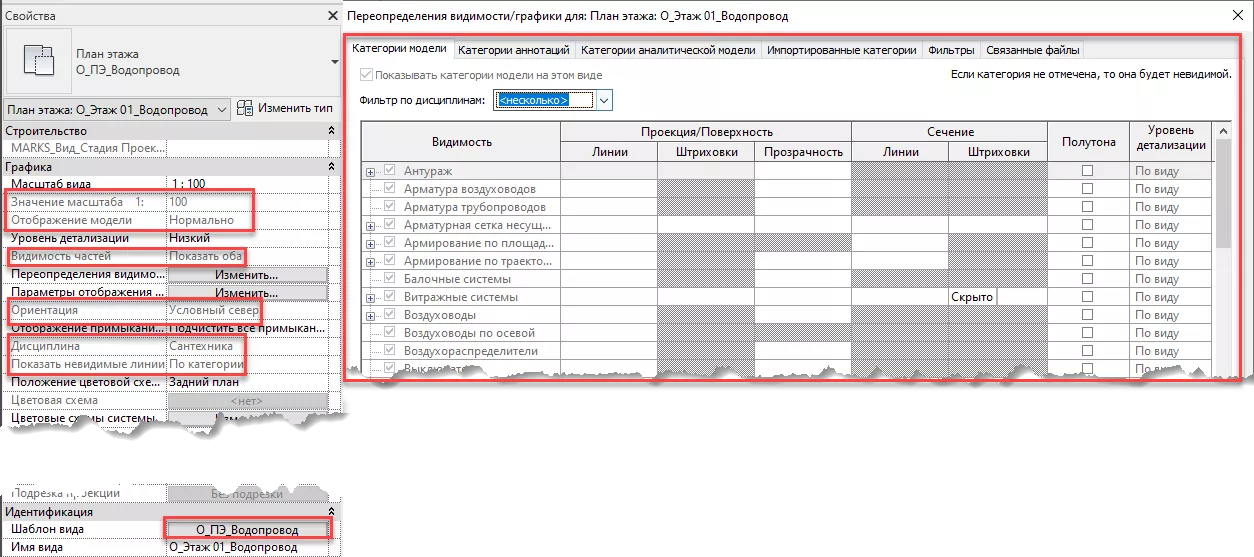This screenshot has width=1254, height=557.
Task: Expand the Воздуховоды category node
Action: pyautogui.click(x=370, y=316)
